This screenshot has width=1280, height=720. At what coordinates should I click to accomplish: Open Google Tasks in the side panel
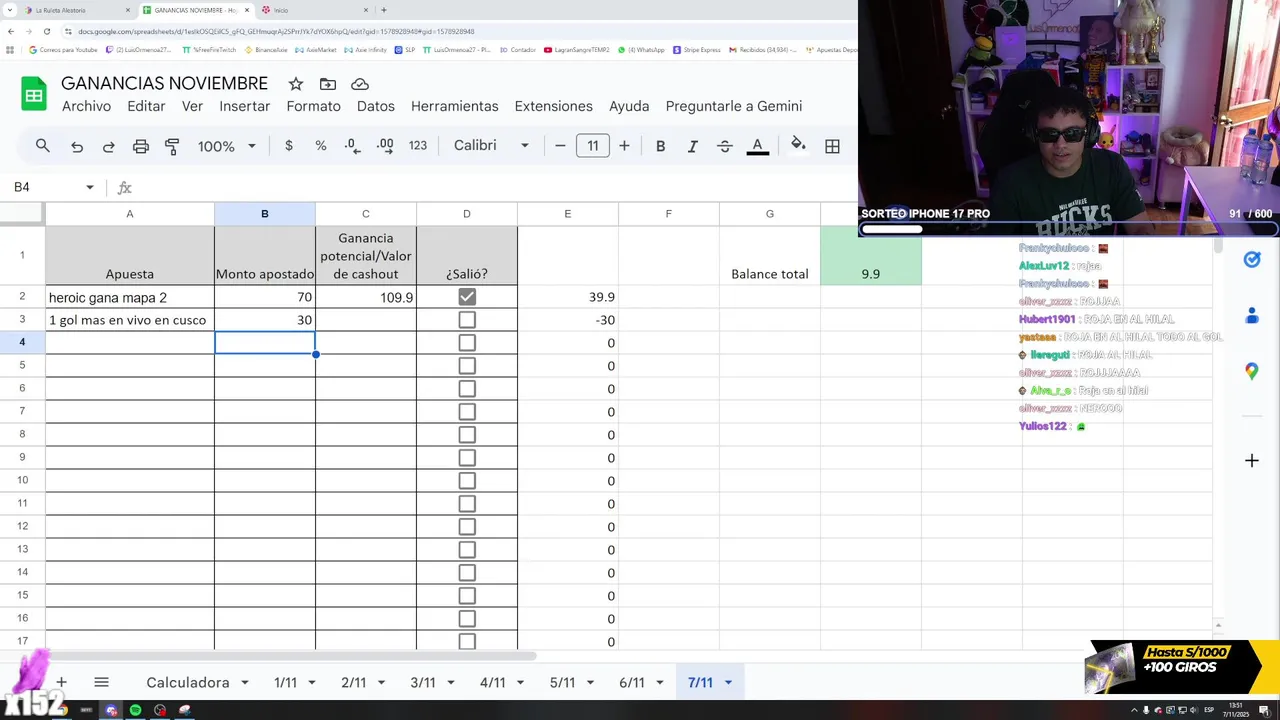click(1251, 260)
